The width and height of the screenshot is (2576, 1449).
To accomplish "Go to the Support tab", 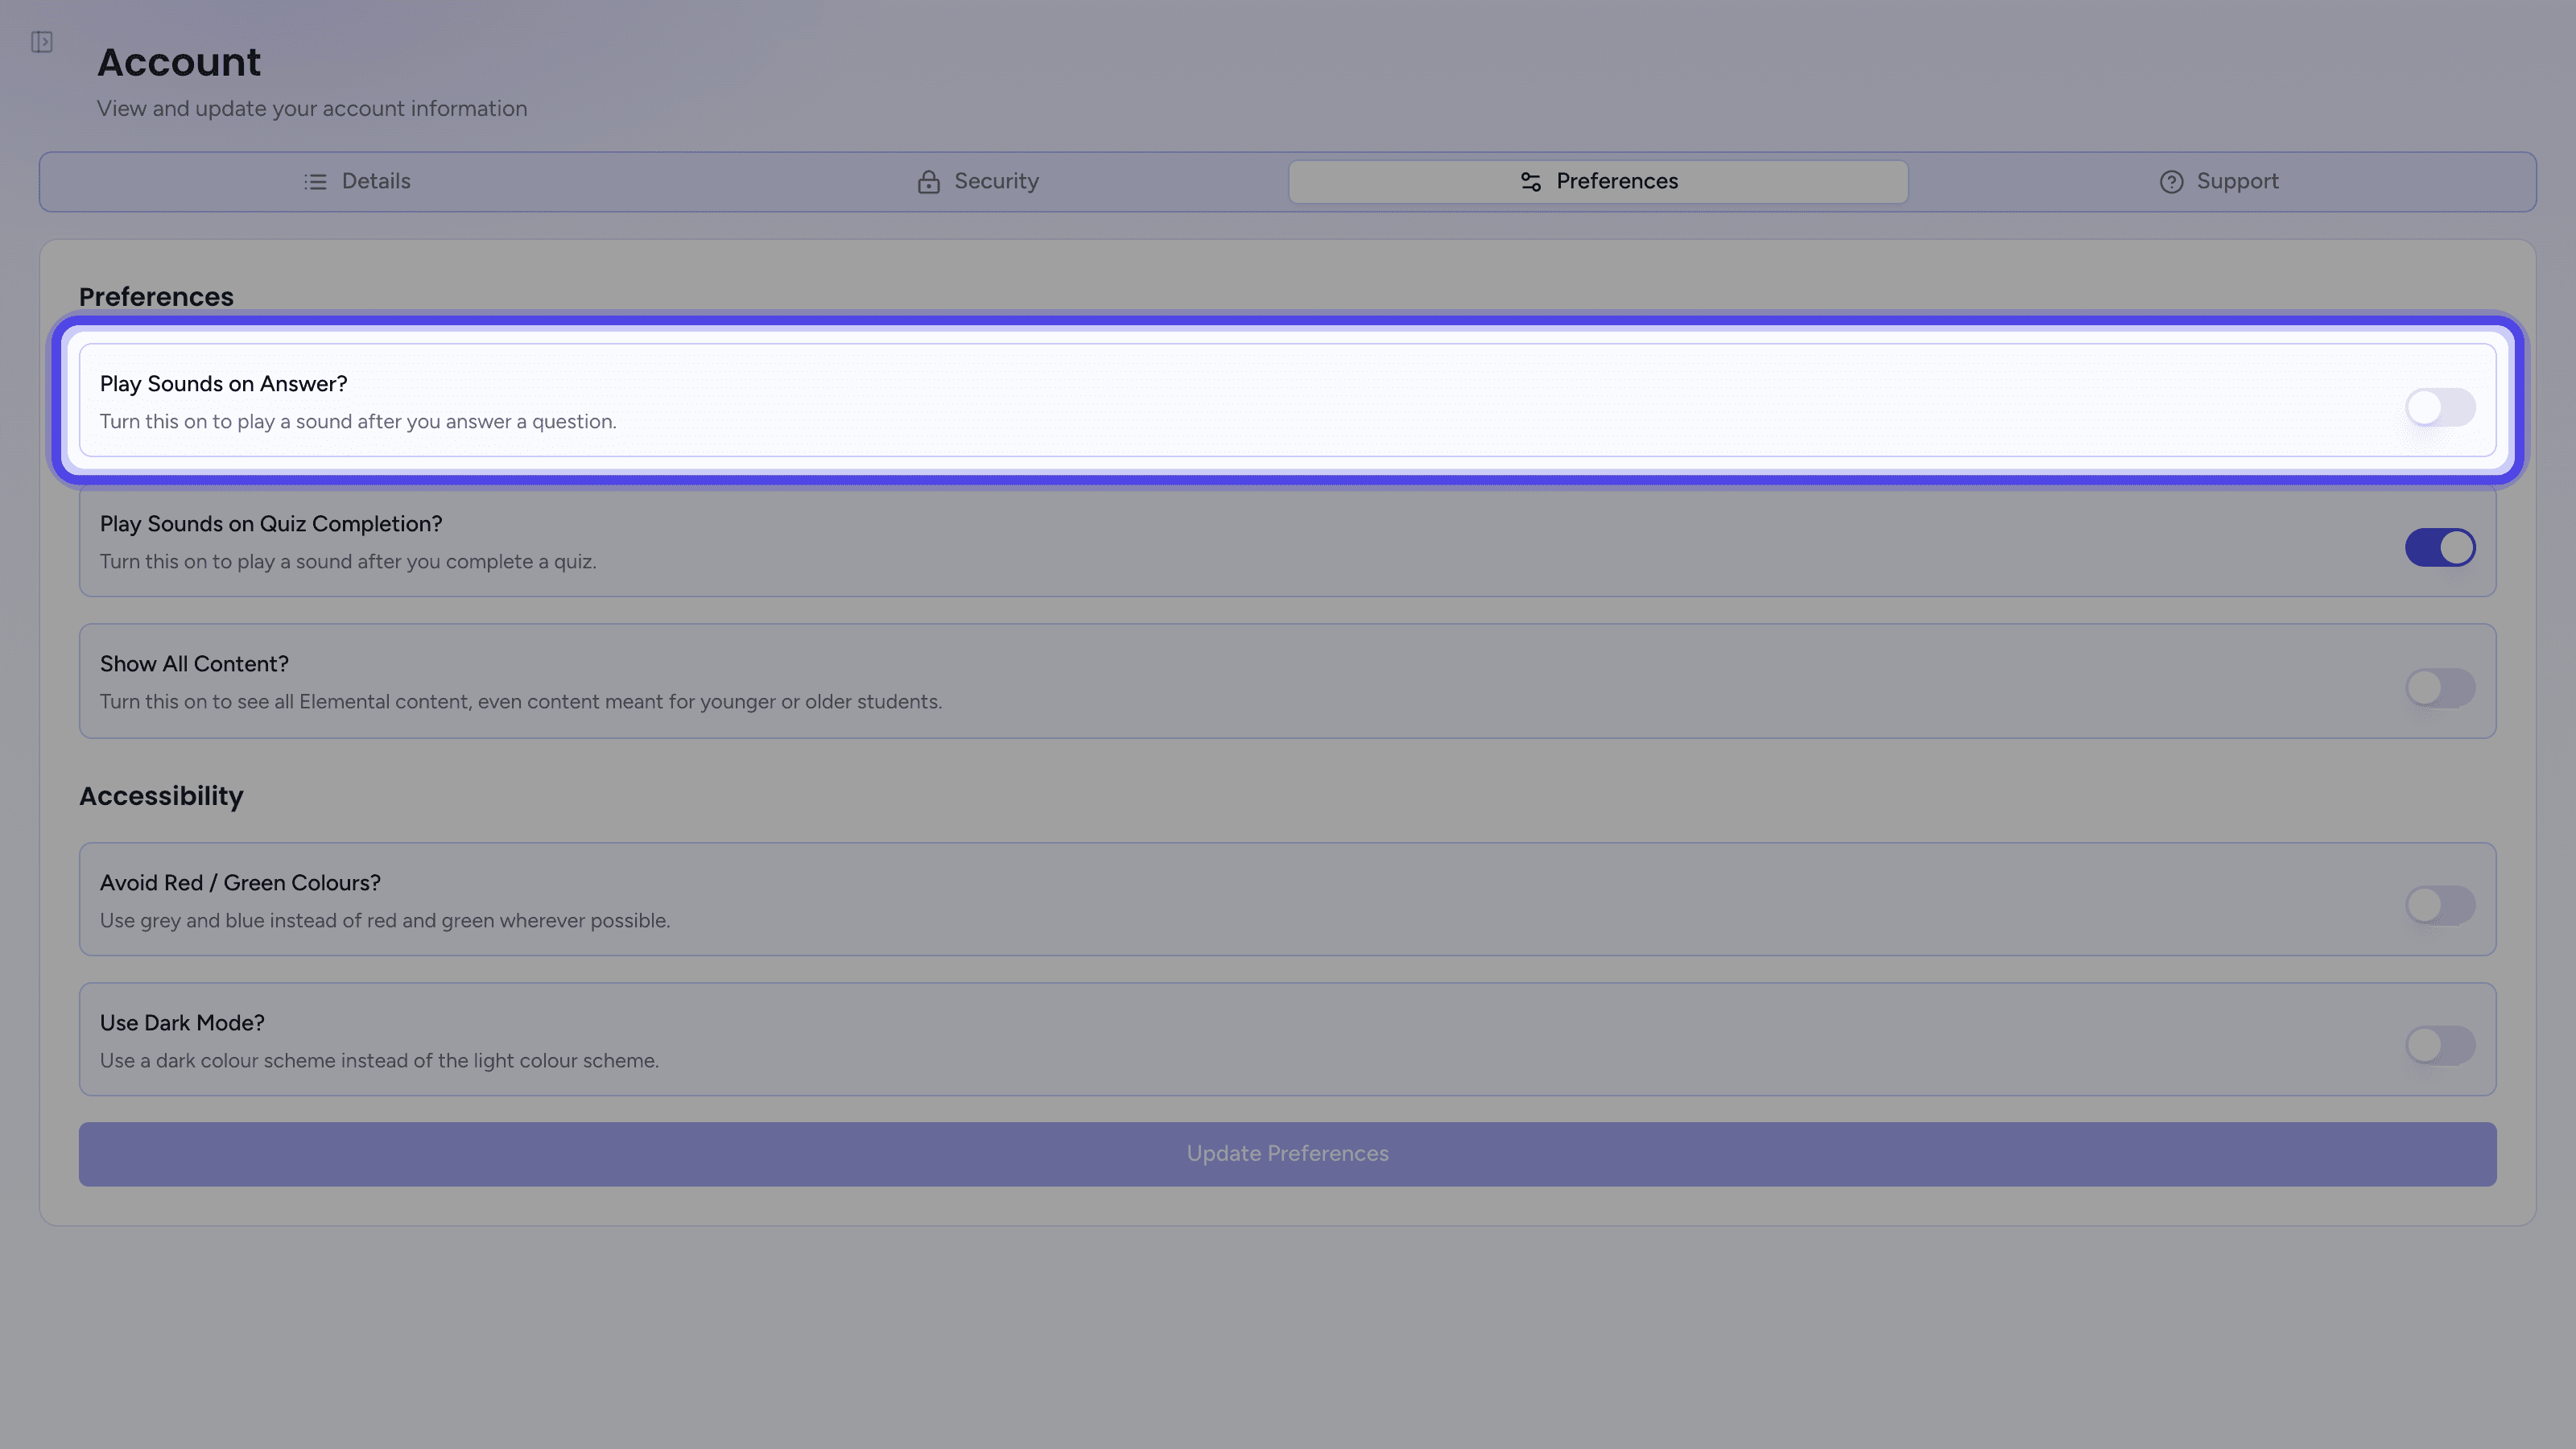I will (x=2219, y=182).
